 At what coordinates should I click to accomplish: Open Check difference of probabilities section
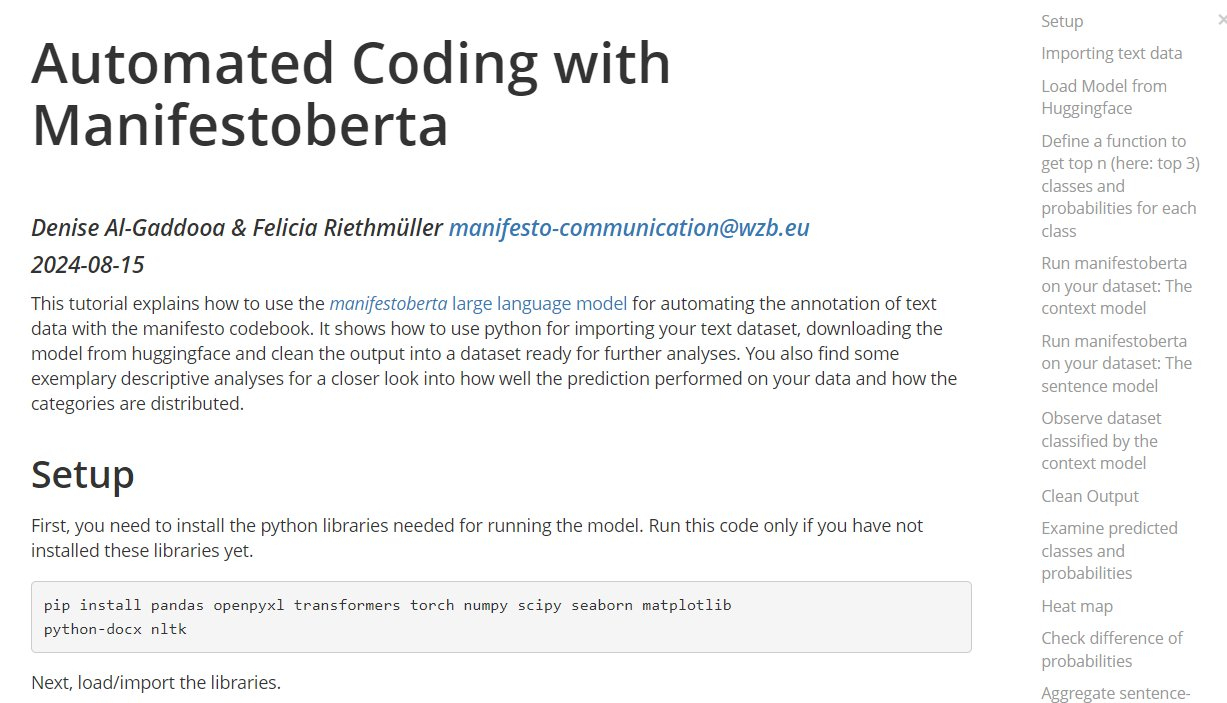1111,649
